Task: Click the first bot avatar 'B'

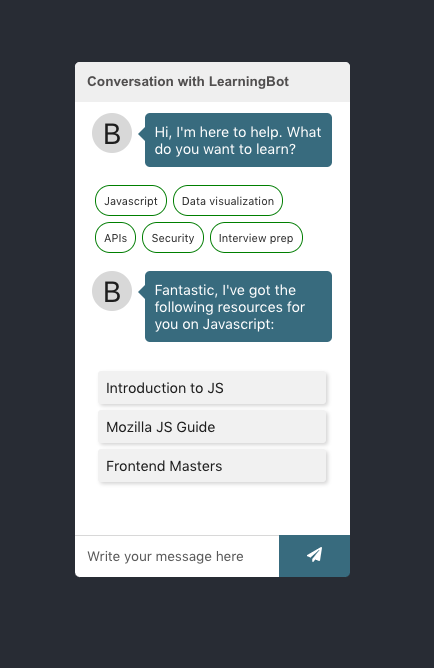Action: click(x=112, y=133)
